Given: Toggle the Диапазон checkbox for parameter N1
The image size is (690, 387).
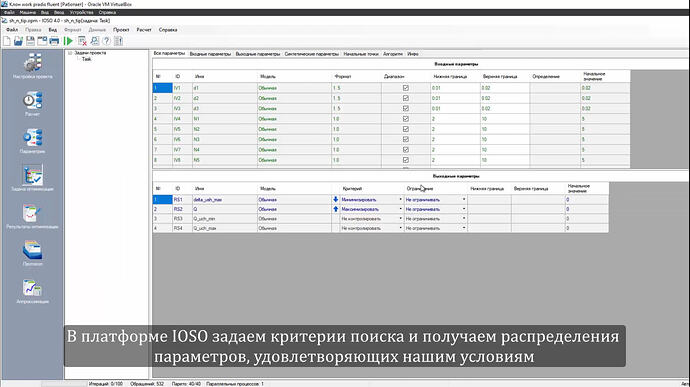Looking at the screenshot, I should click(406, 119).
